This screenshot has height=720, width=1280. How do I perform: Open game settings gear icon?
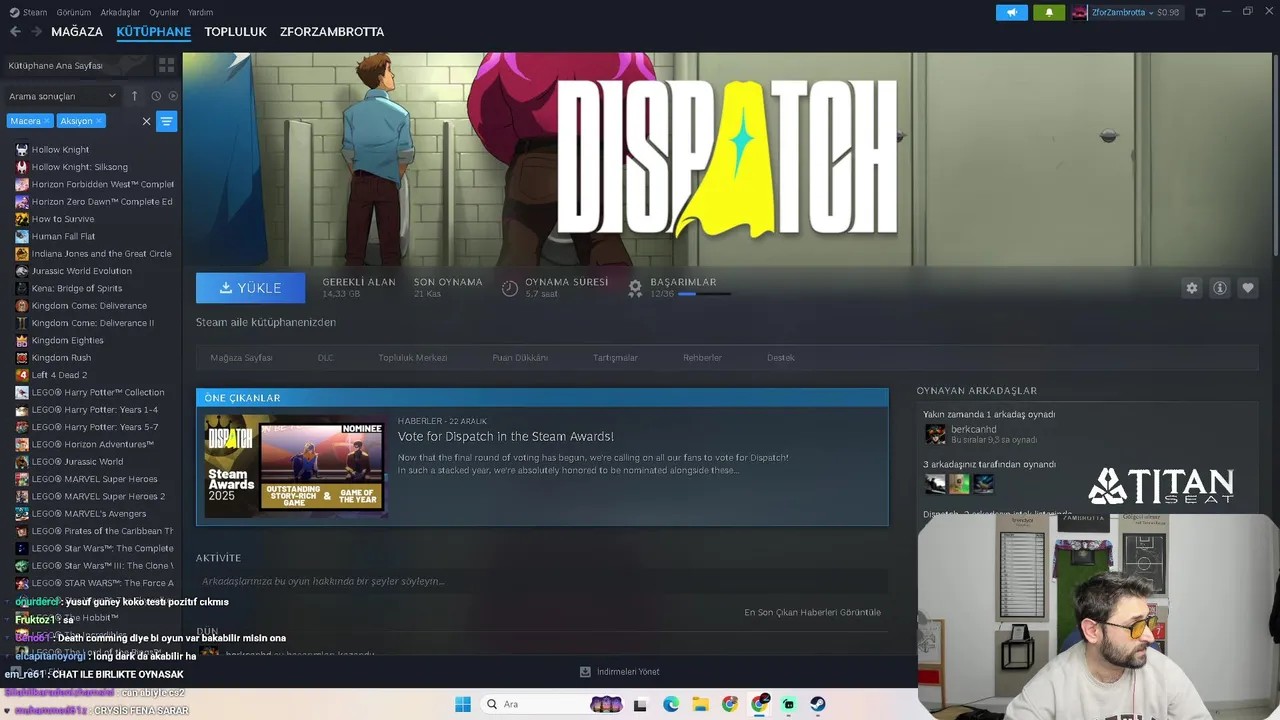point(1191,288)
